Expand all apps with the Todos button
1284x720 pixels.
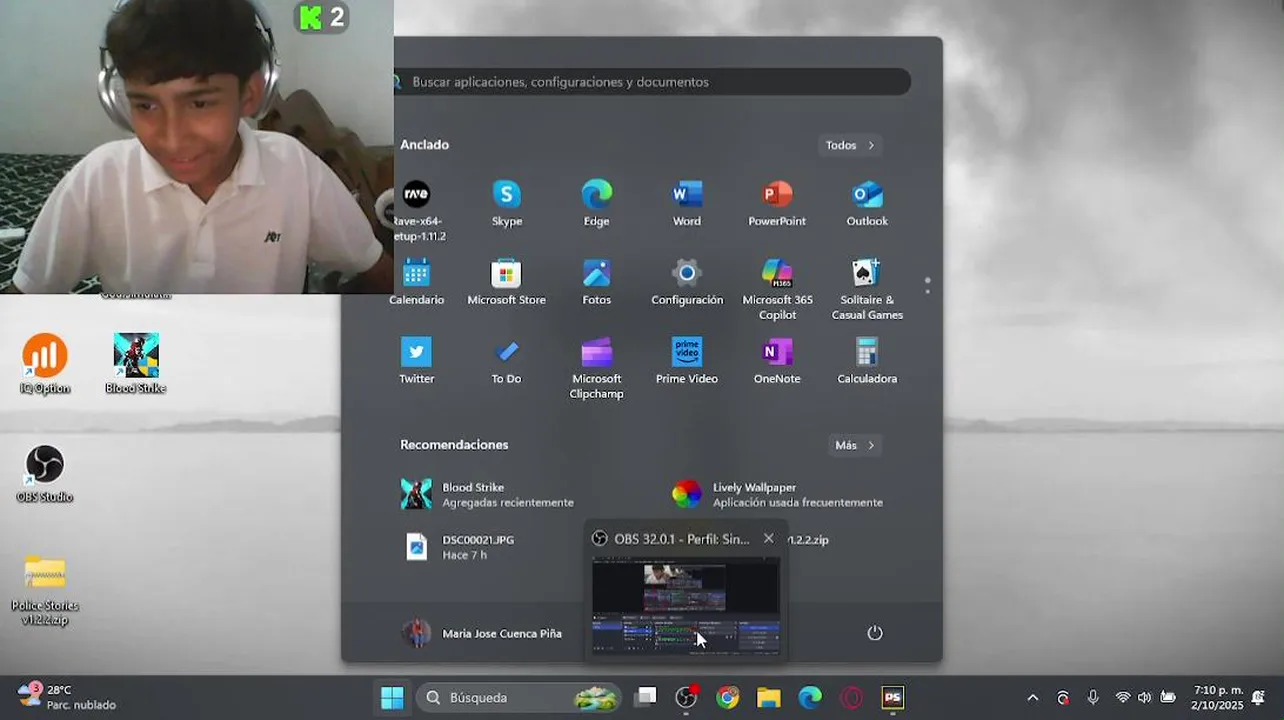[x=850, y=145]
